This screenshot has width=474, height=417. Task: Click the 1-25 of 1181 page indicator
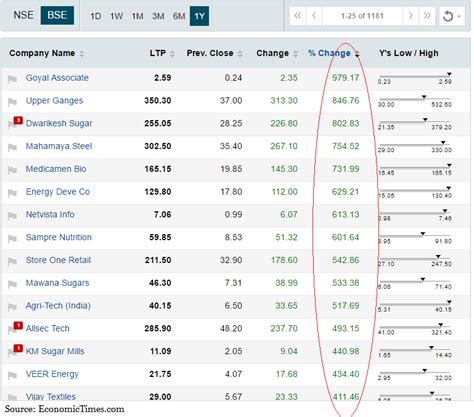pyautogui.click(x=362, y=16)
